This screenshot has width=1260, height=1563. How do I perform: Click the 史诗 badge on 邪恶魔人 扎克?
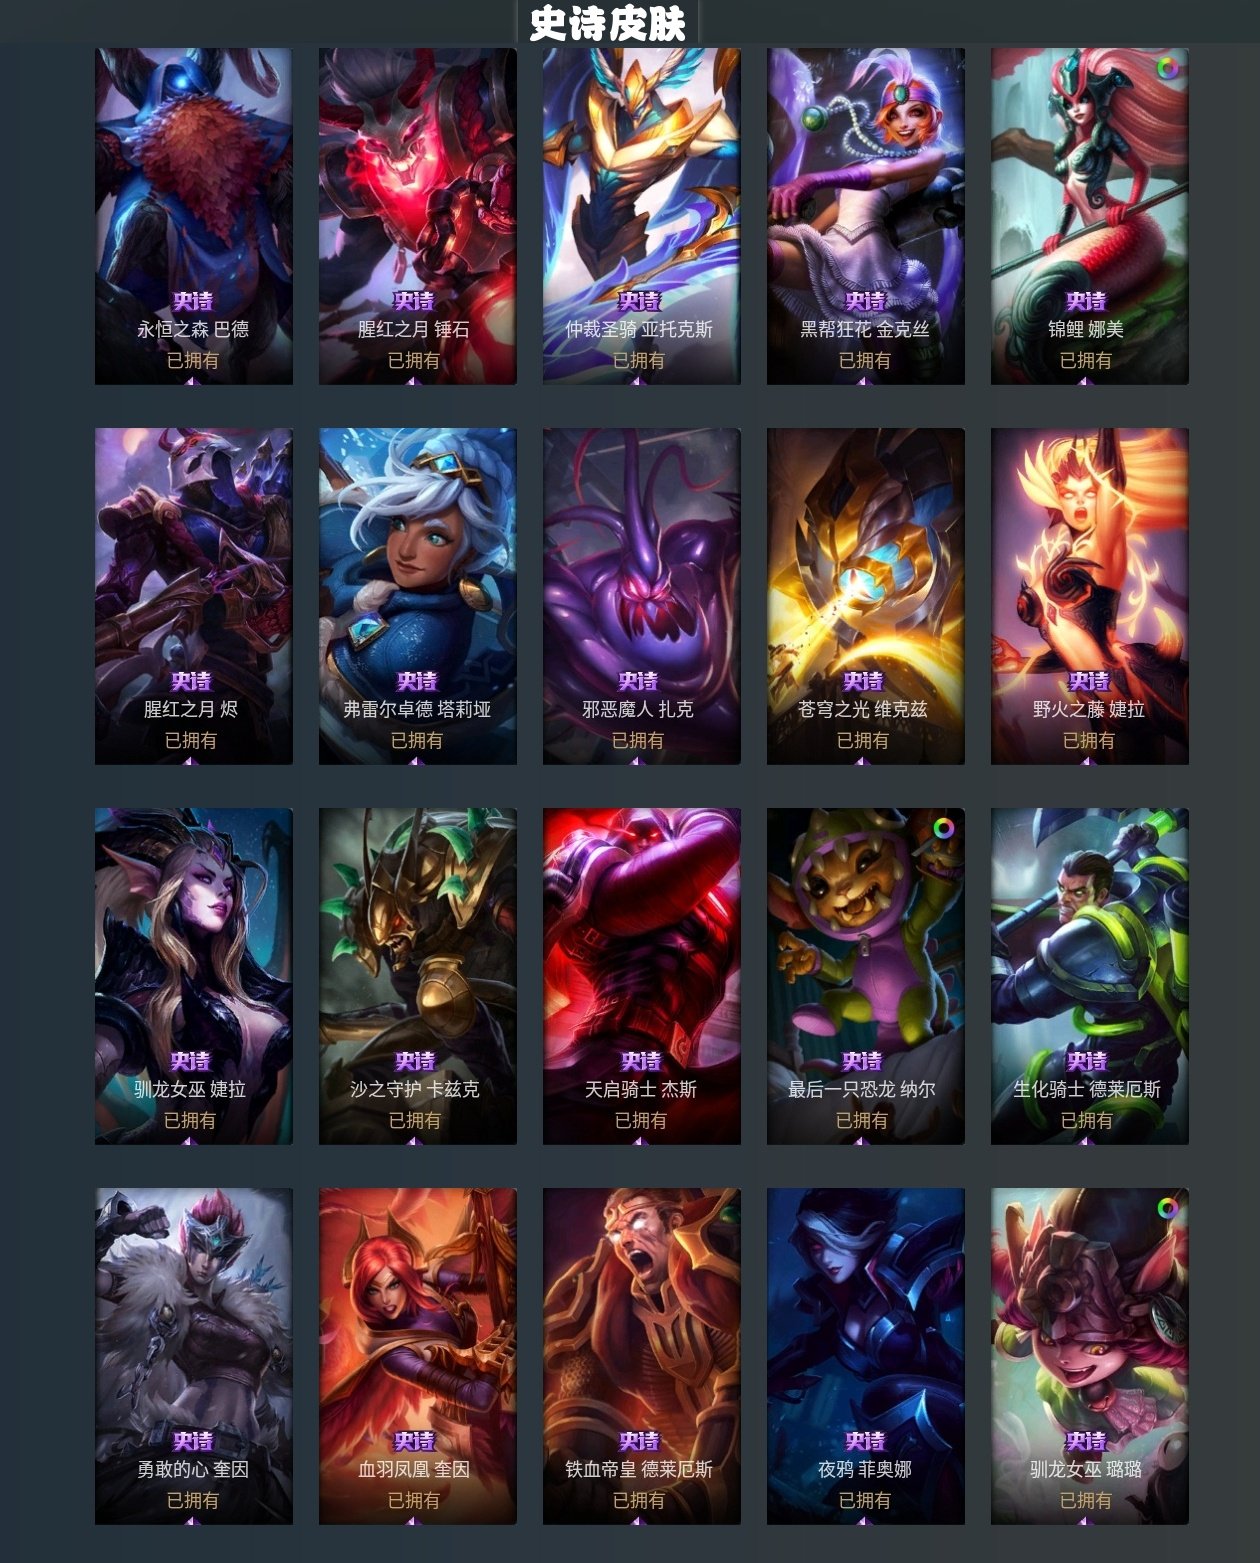638,681
